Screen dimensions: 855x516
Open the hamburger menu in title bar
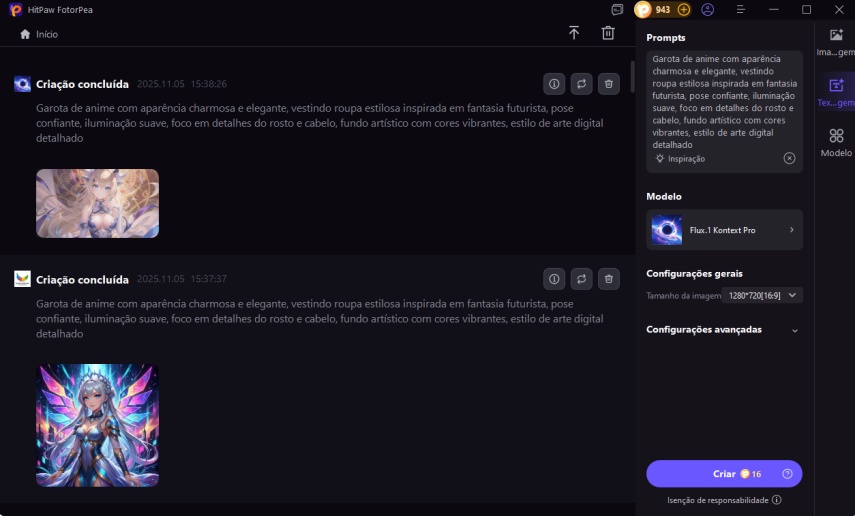[740, 9]
